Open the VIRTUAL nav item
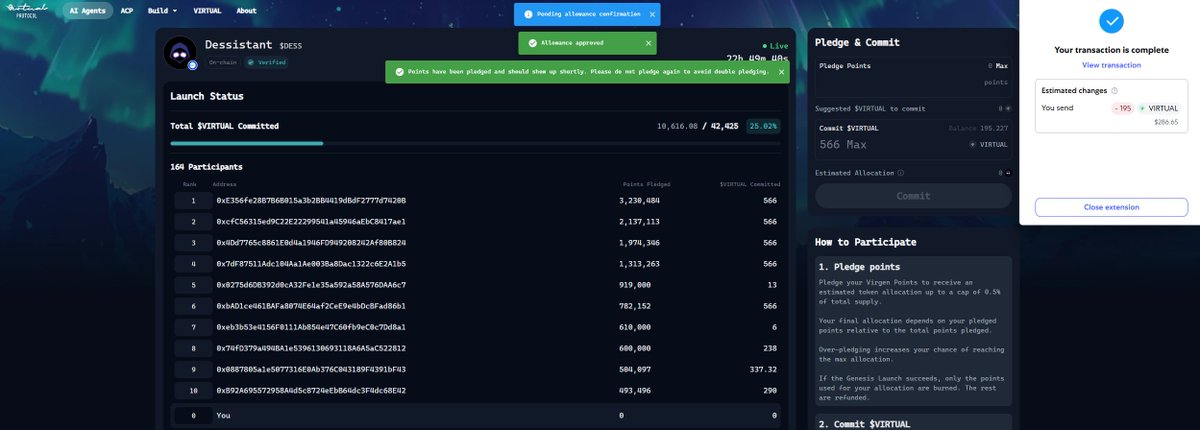 (x=205, y=11)
